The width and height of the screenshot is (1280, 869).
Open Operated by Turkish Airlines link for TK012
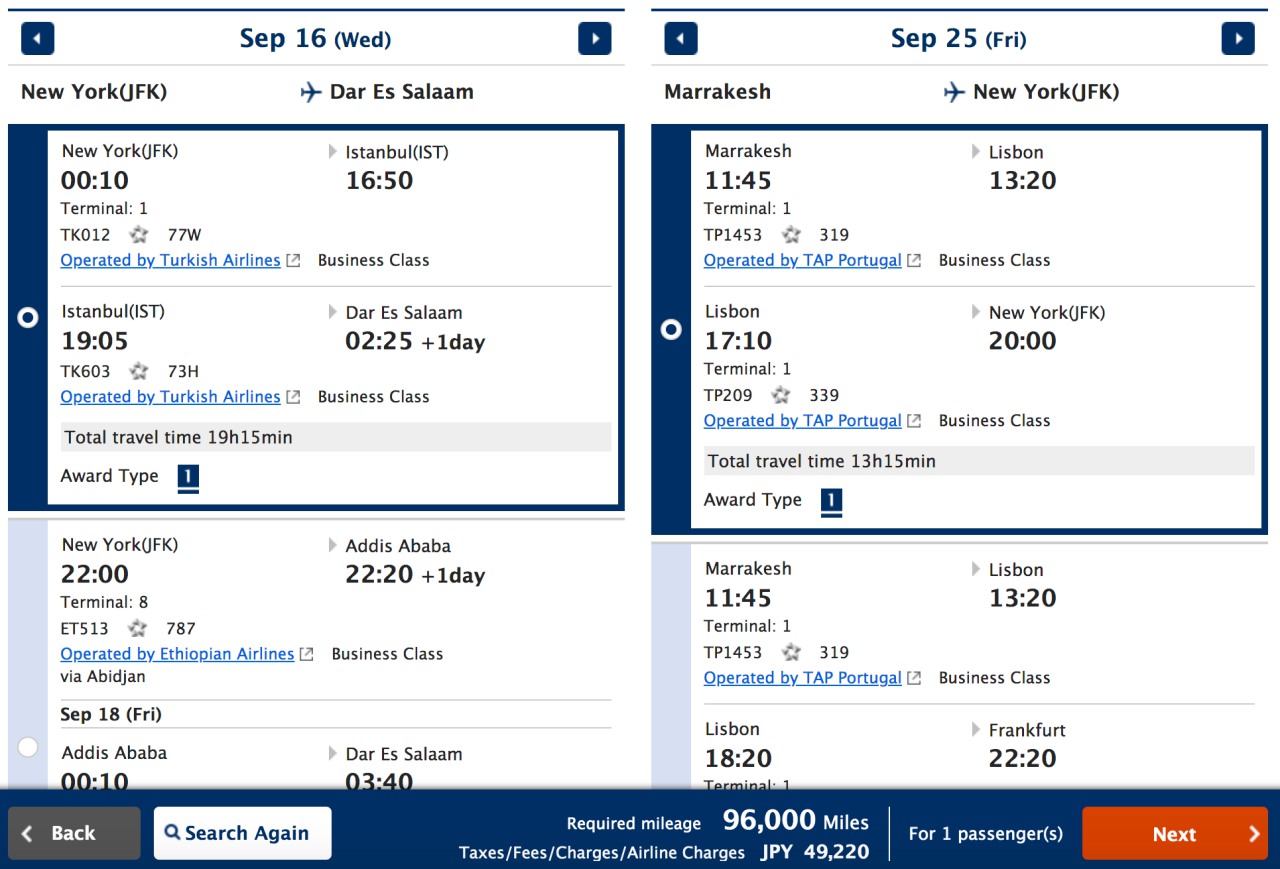[x=170, y=260]
